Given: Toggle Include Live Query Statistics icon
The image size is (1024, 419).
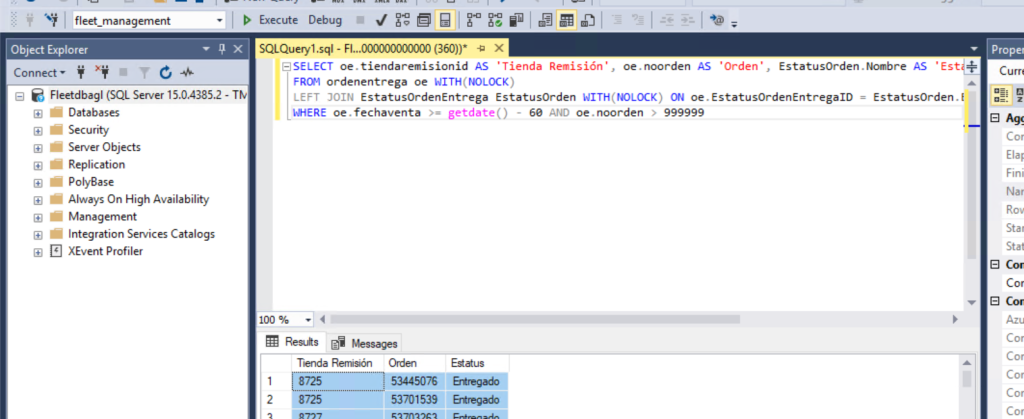Looking at the screenshot, I should click(496, 20).
